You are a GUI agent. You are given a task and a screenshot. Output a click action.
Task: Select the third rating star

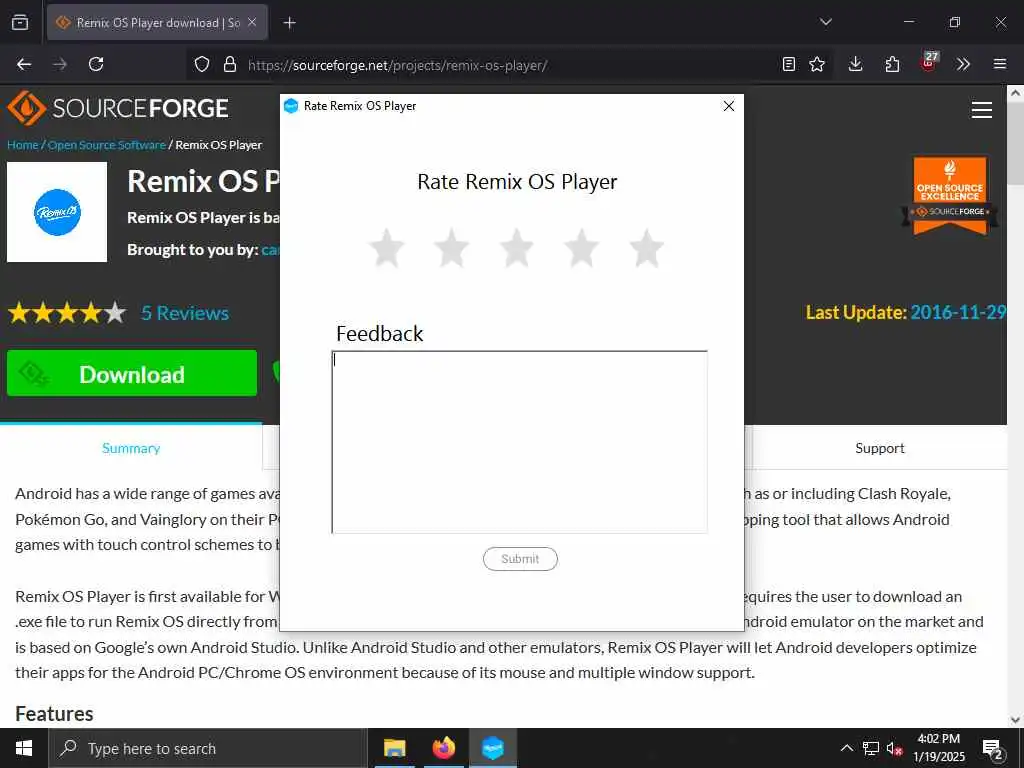tap(517, 248)
